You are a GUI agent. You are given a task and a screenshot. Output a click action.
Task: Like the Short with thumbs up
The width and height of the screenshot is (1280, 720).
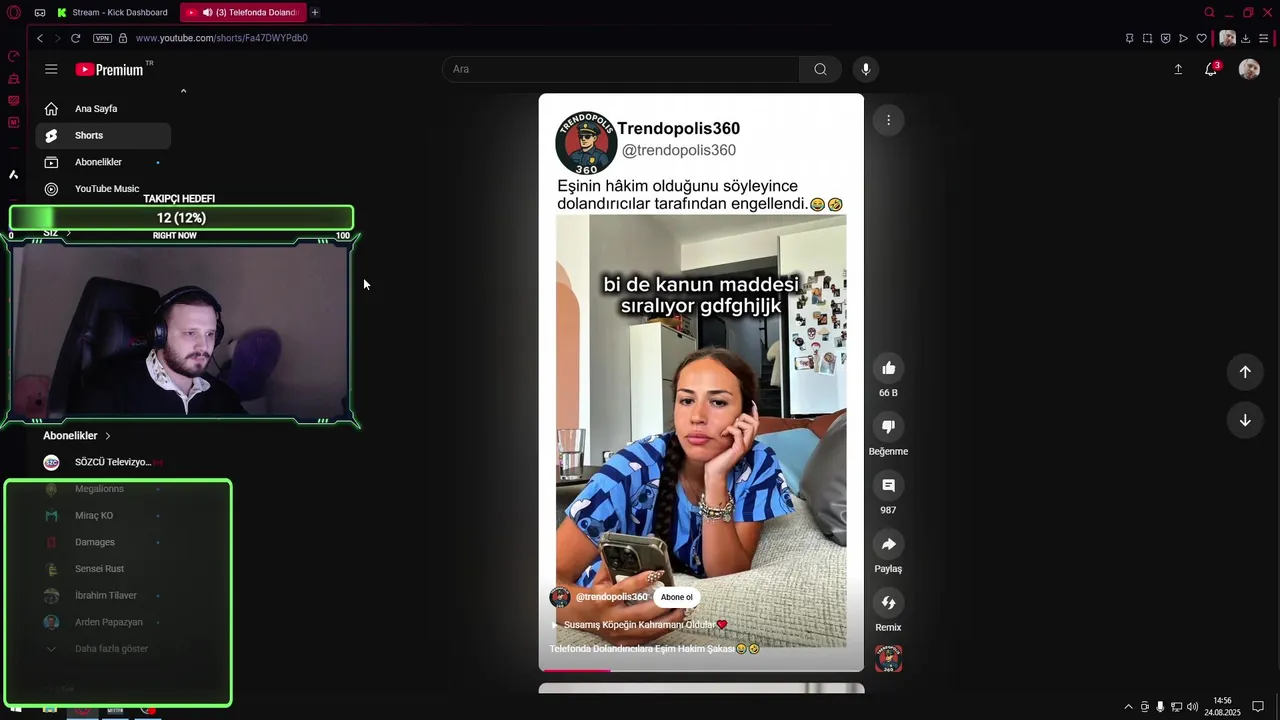[888, 368]
